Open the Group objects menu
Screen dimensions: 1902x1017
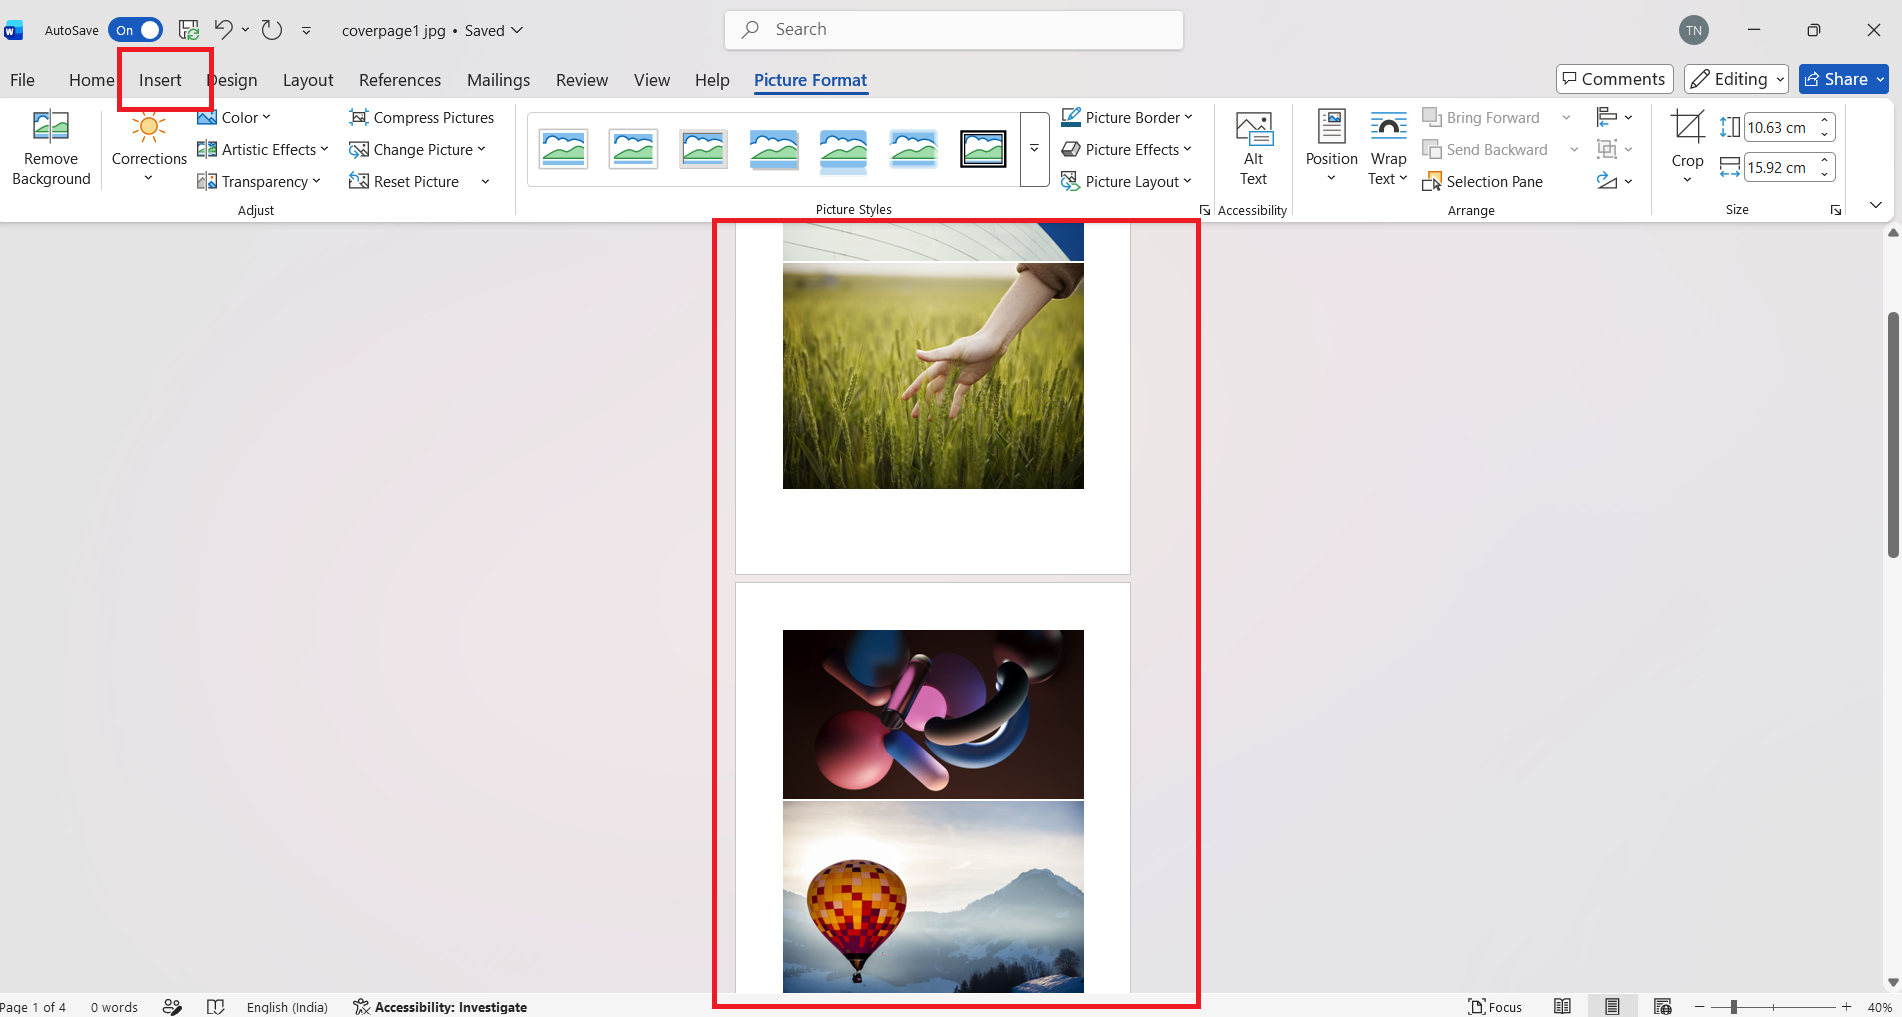[x=1614, y=149]
